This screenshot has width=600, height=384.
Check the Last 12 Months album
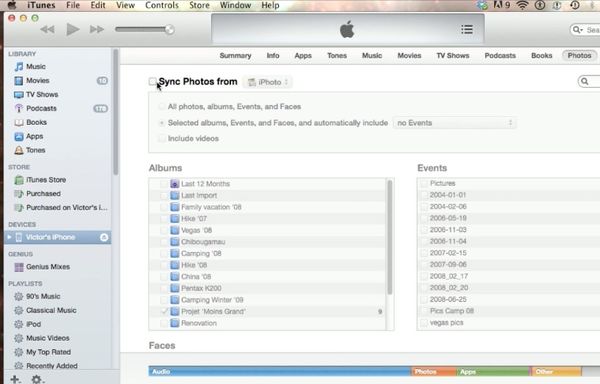(164, 184)
